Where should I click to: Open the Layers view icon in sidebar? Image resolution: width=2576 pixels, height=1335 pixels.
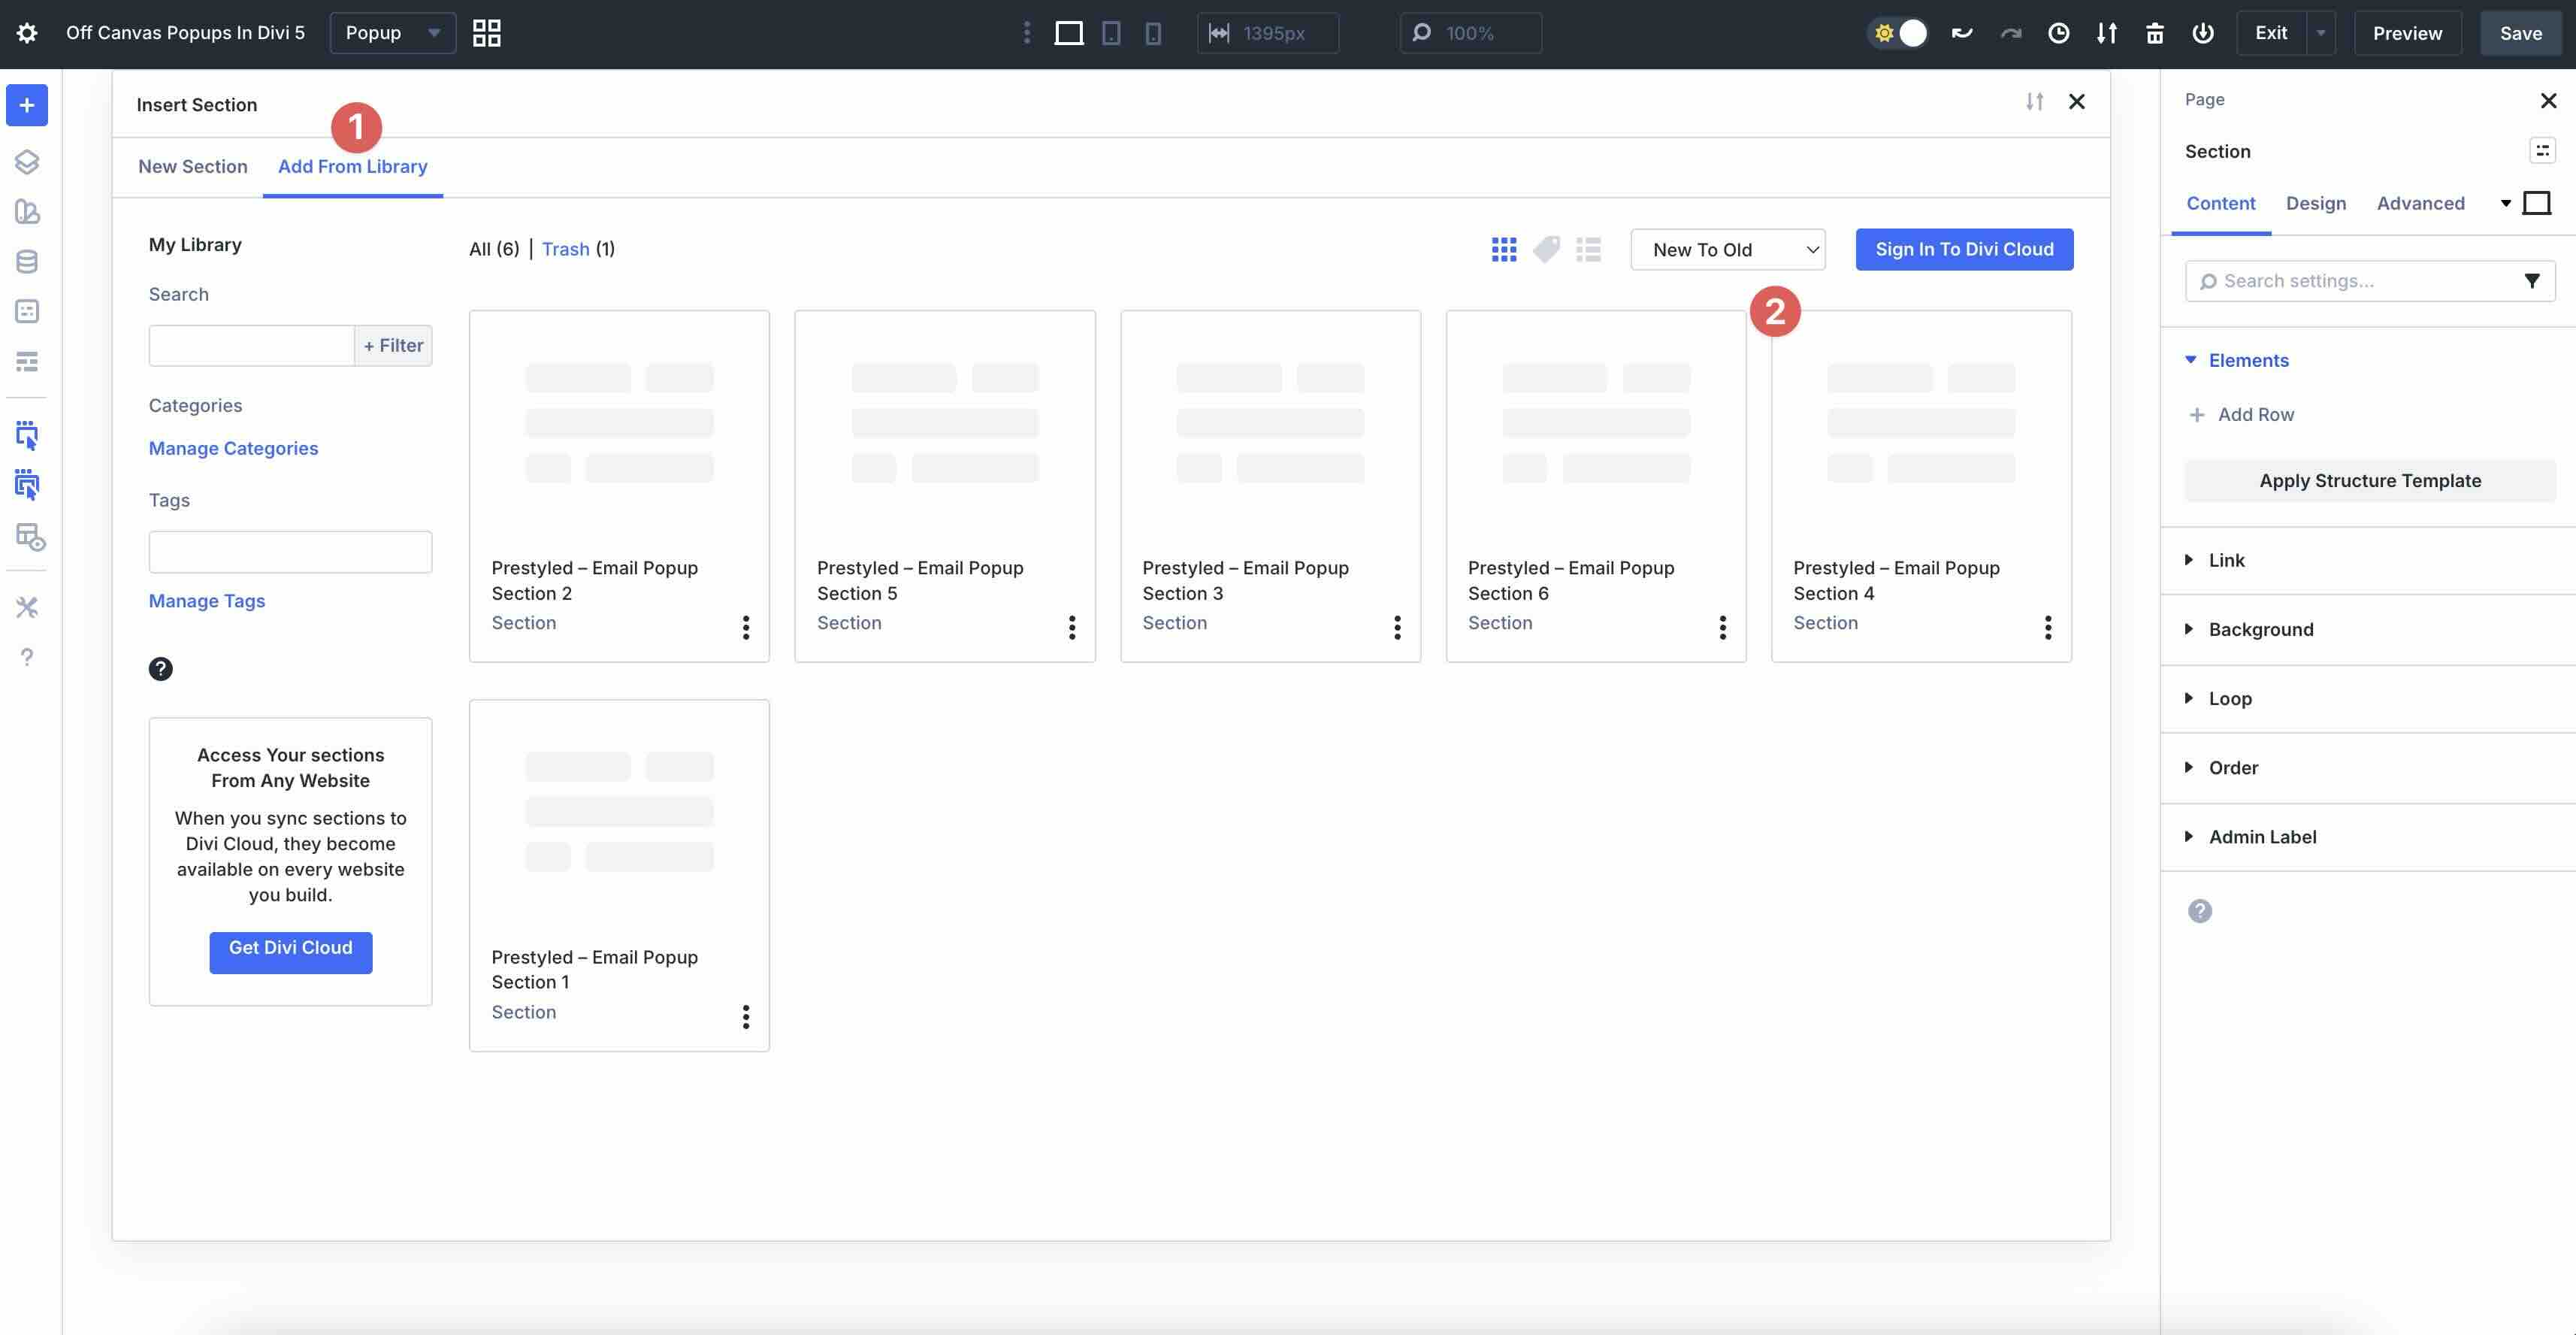tap(27, 161)
